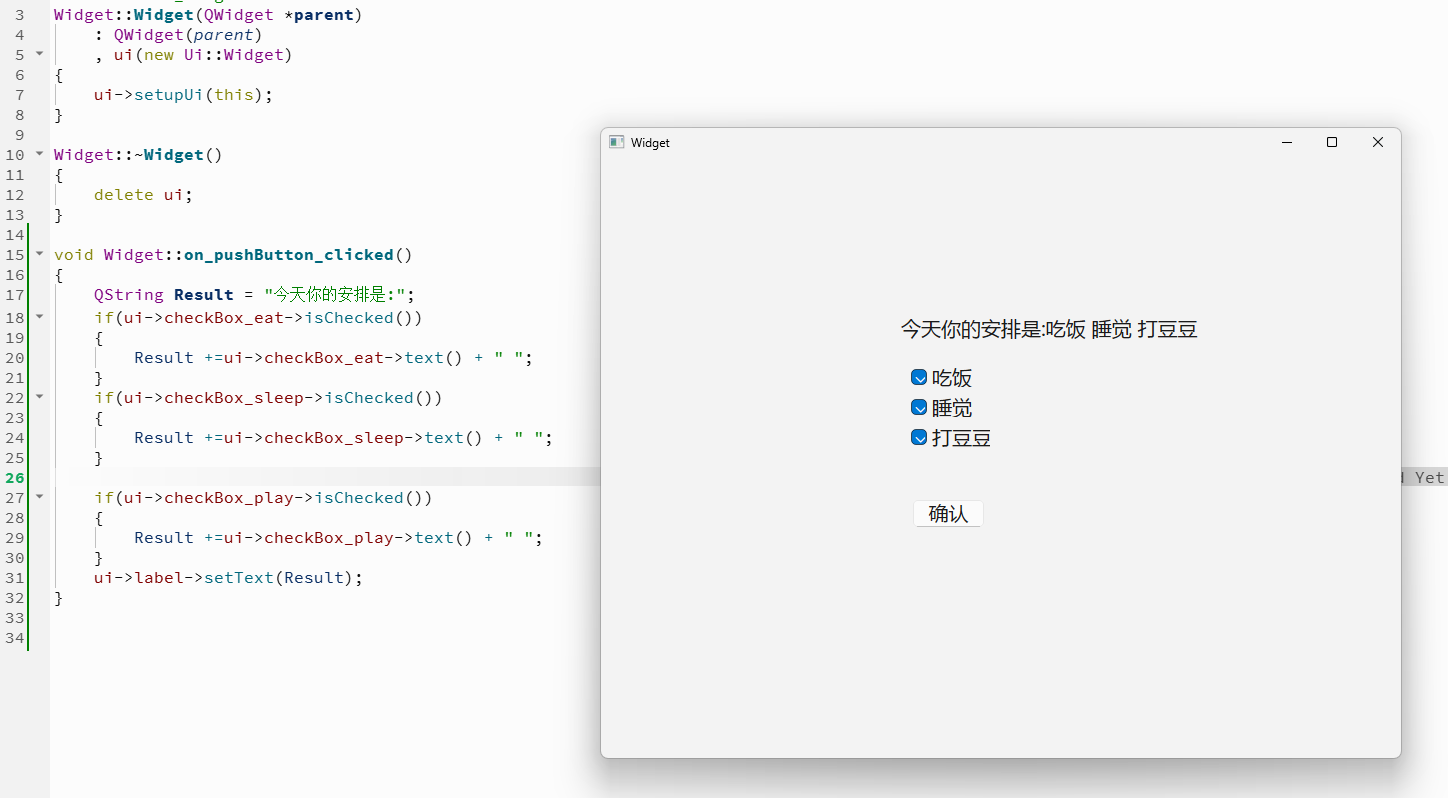
Task: Fold the Widget destructor at line 10
Action: pos(39,153)
